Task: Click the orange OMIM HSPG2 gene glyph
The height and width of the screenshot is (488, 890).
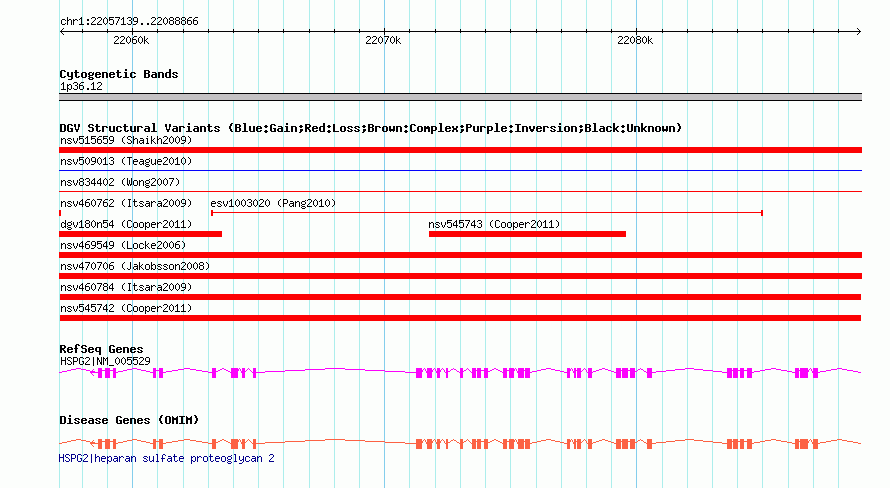Action: pyautogui.click(x=460, y=443)
